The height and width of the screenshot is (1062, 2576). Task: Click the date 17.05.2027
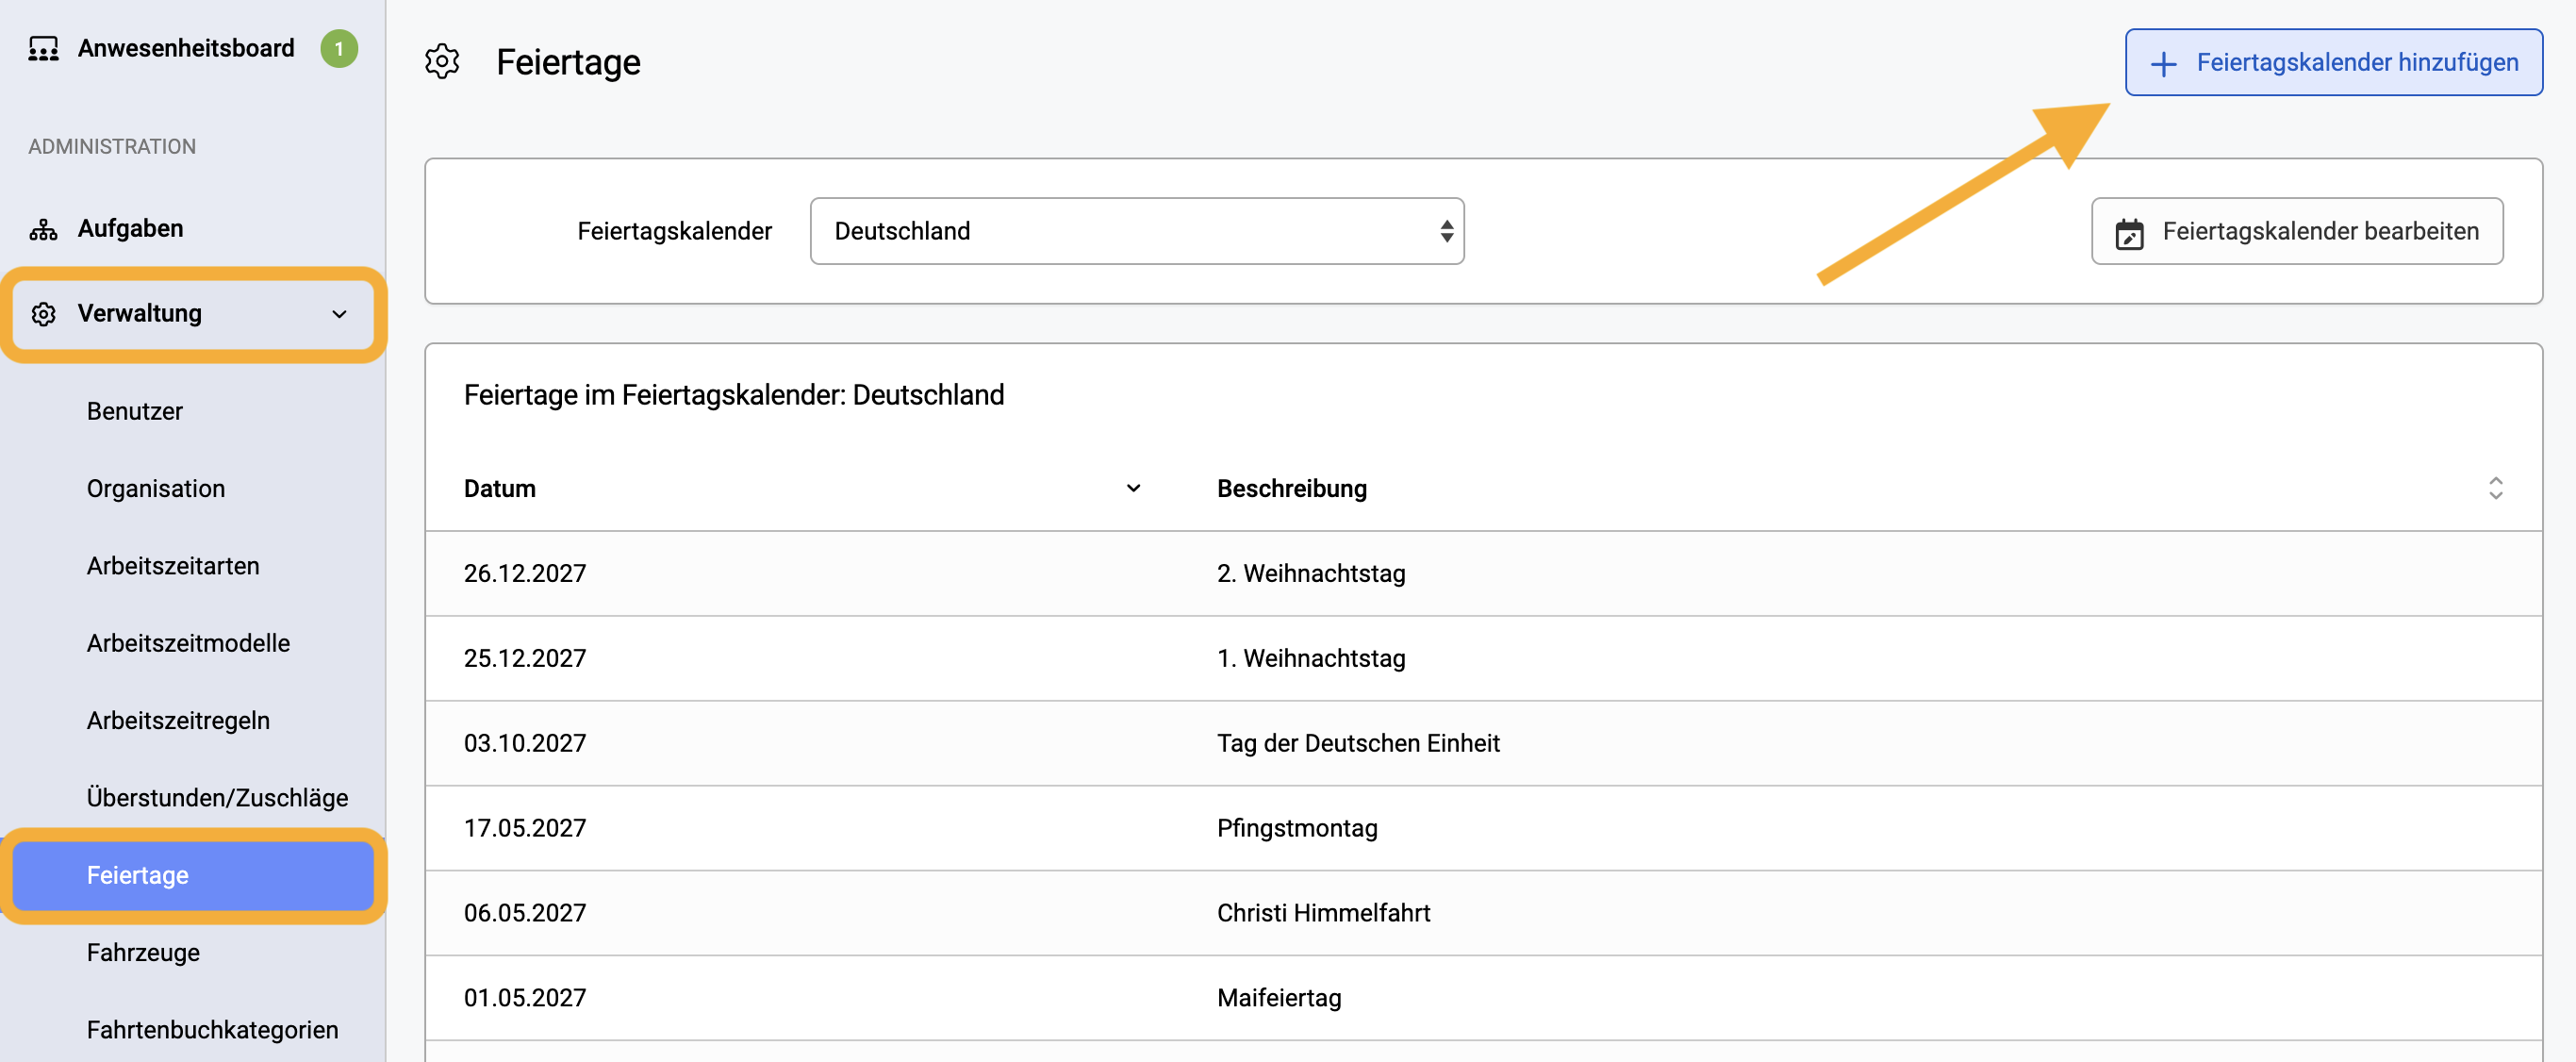tap(525, 828)
